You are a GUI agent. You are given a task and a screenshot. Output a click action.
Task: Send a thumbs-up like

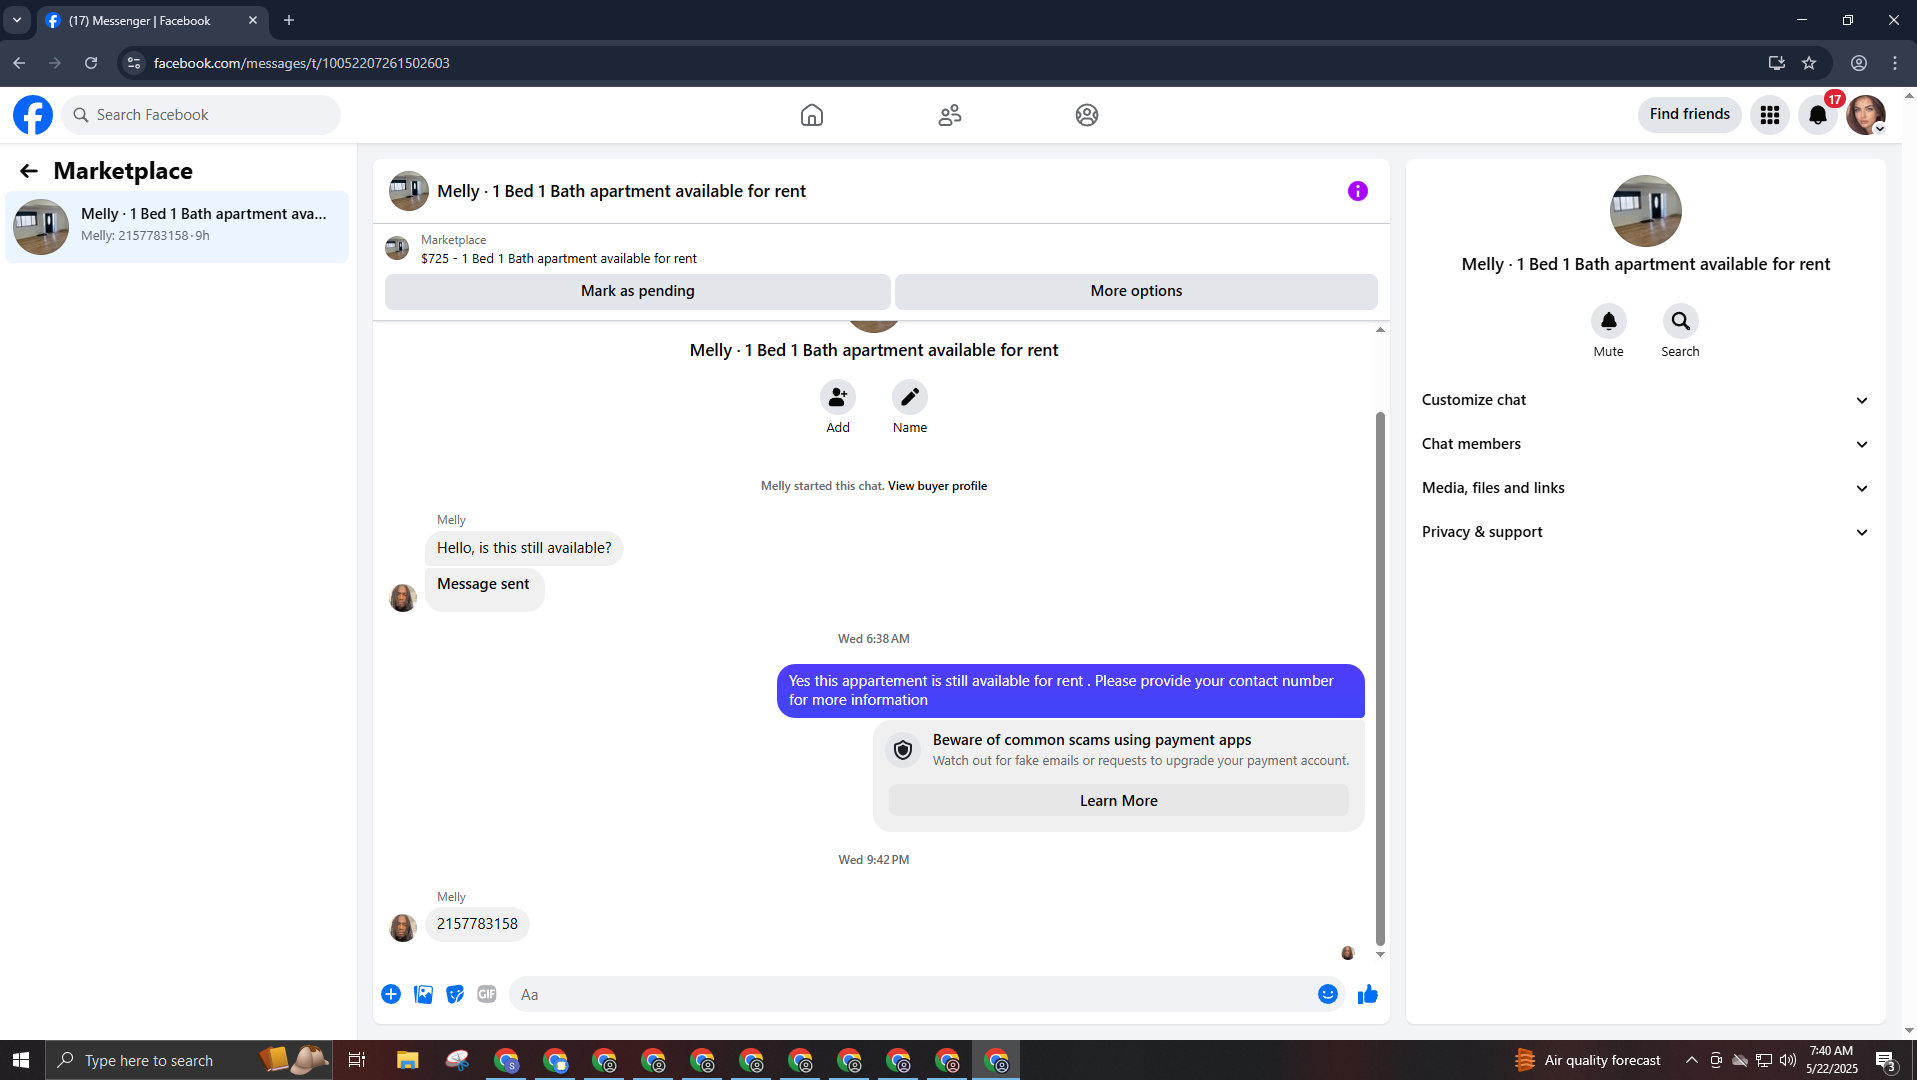pos(1368,994)
